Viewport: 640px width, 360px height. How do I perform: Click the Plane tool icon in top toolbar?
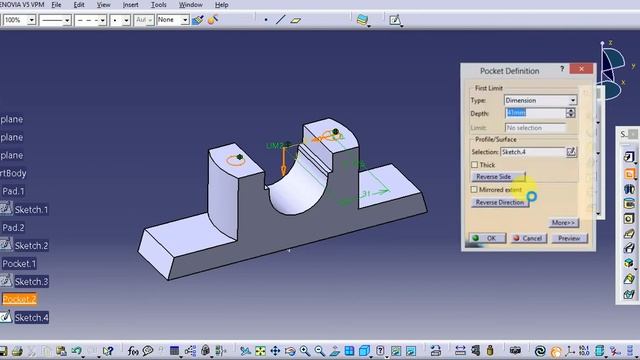click(x=296, y=20)
